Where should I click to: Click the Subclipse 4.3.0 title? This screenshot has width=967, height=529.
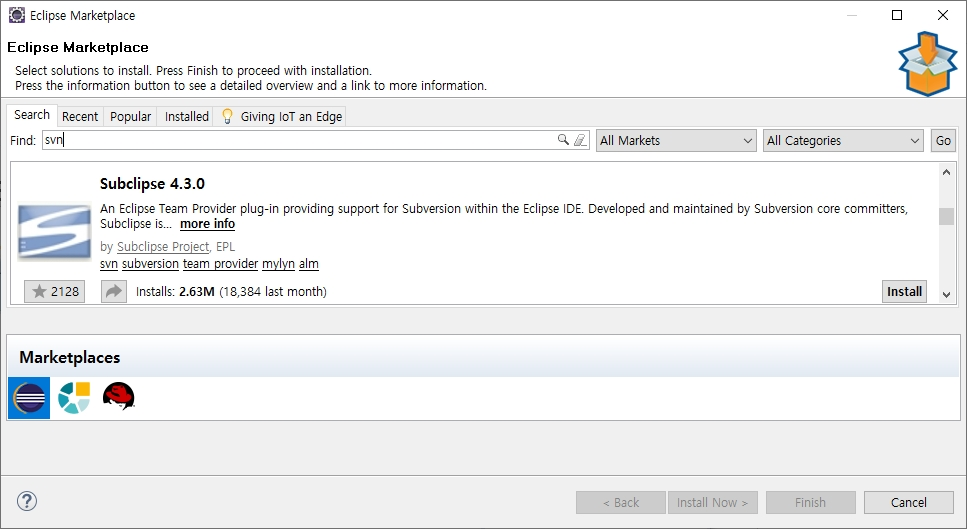tap(152, 184)
